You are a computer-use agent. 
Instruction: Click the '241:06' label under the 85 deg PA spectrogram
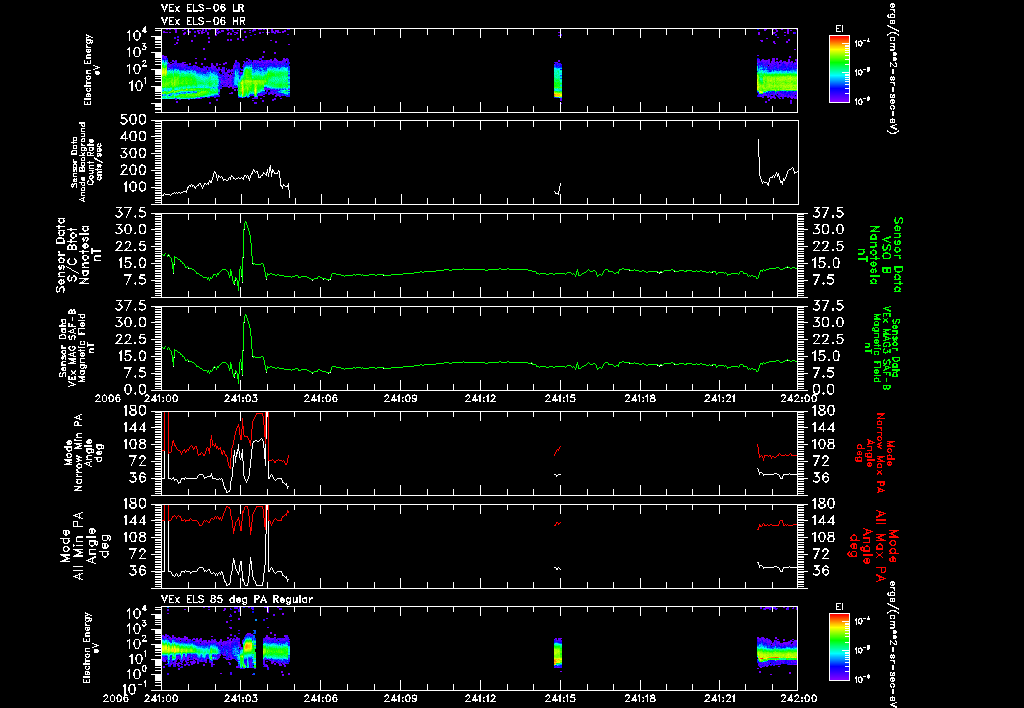[320, 697]
